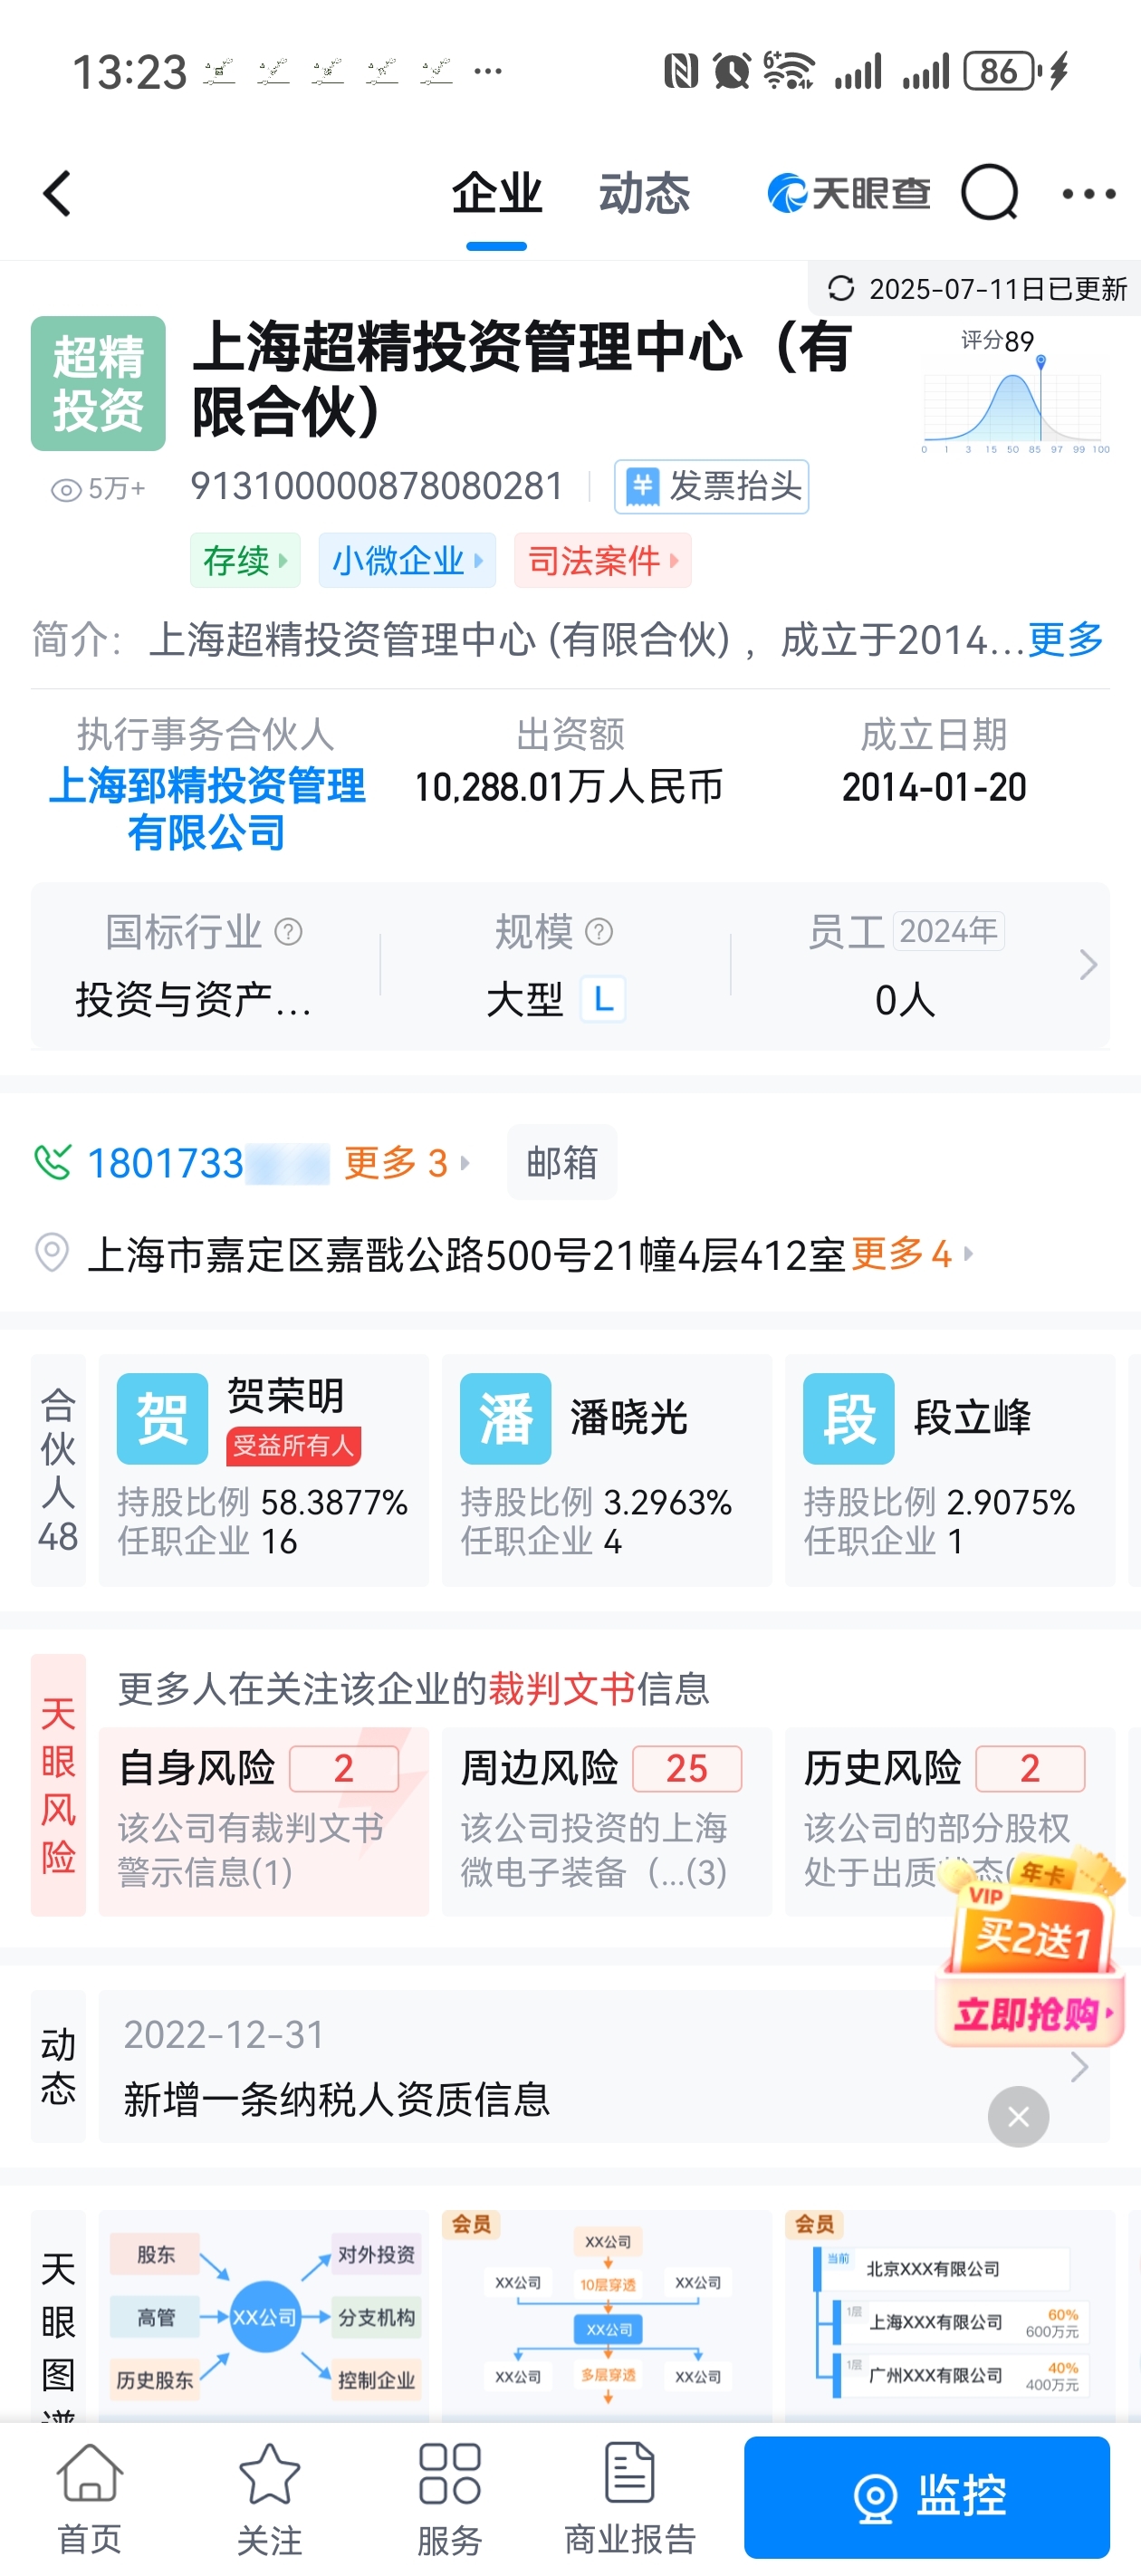1141x2576 pixels.
Task: Switch to the 企业 tab
Action: point(496,193)
